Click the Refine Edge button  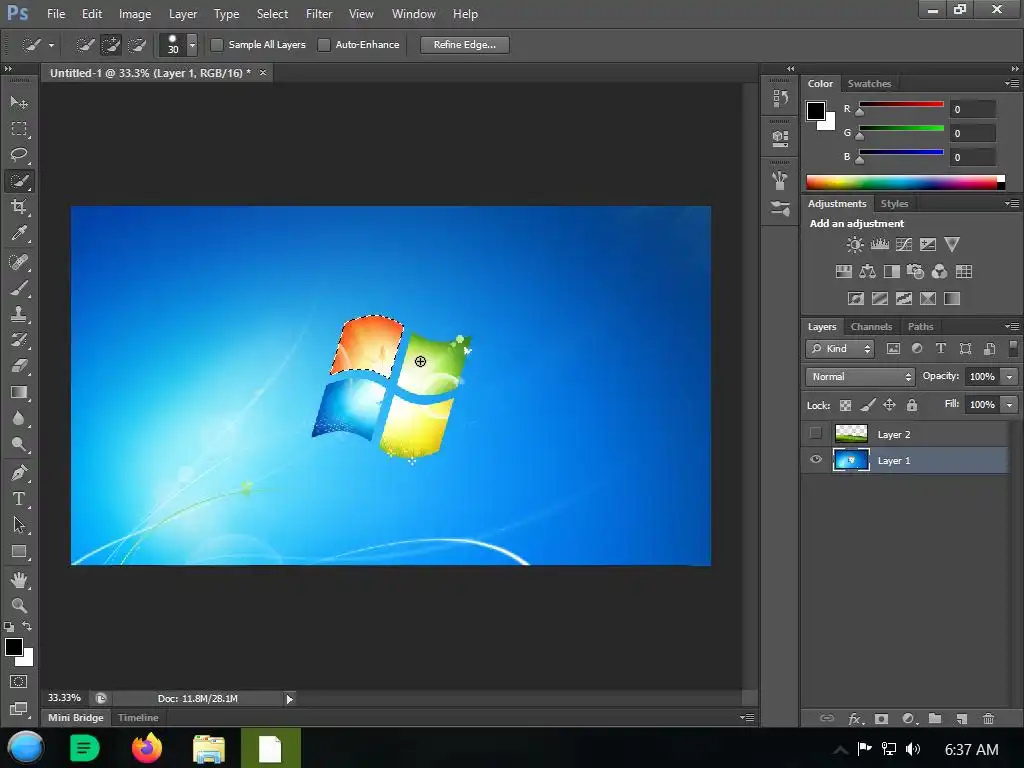tap(464, 44)
